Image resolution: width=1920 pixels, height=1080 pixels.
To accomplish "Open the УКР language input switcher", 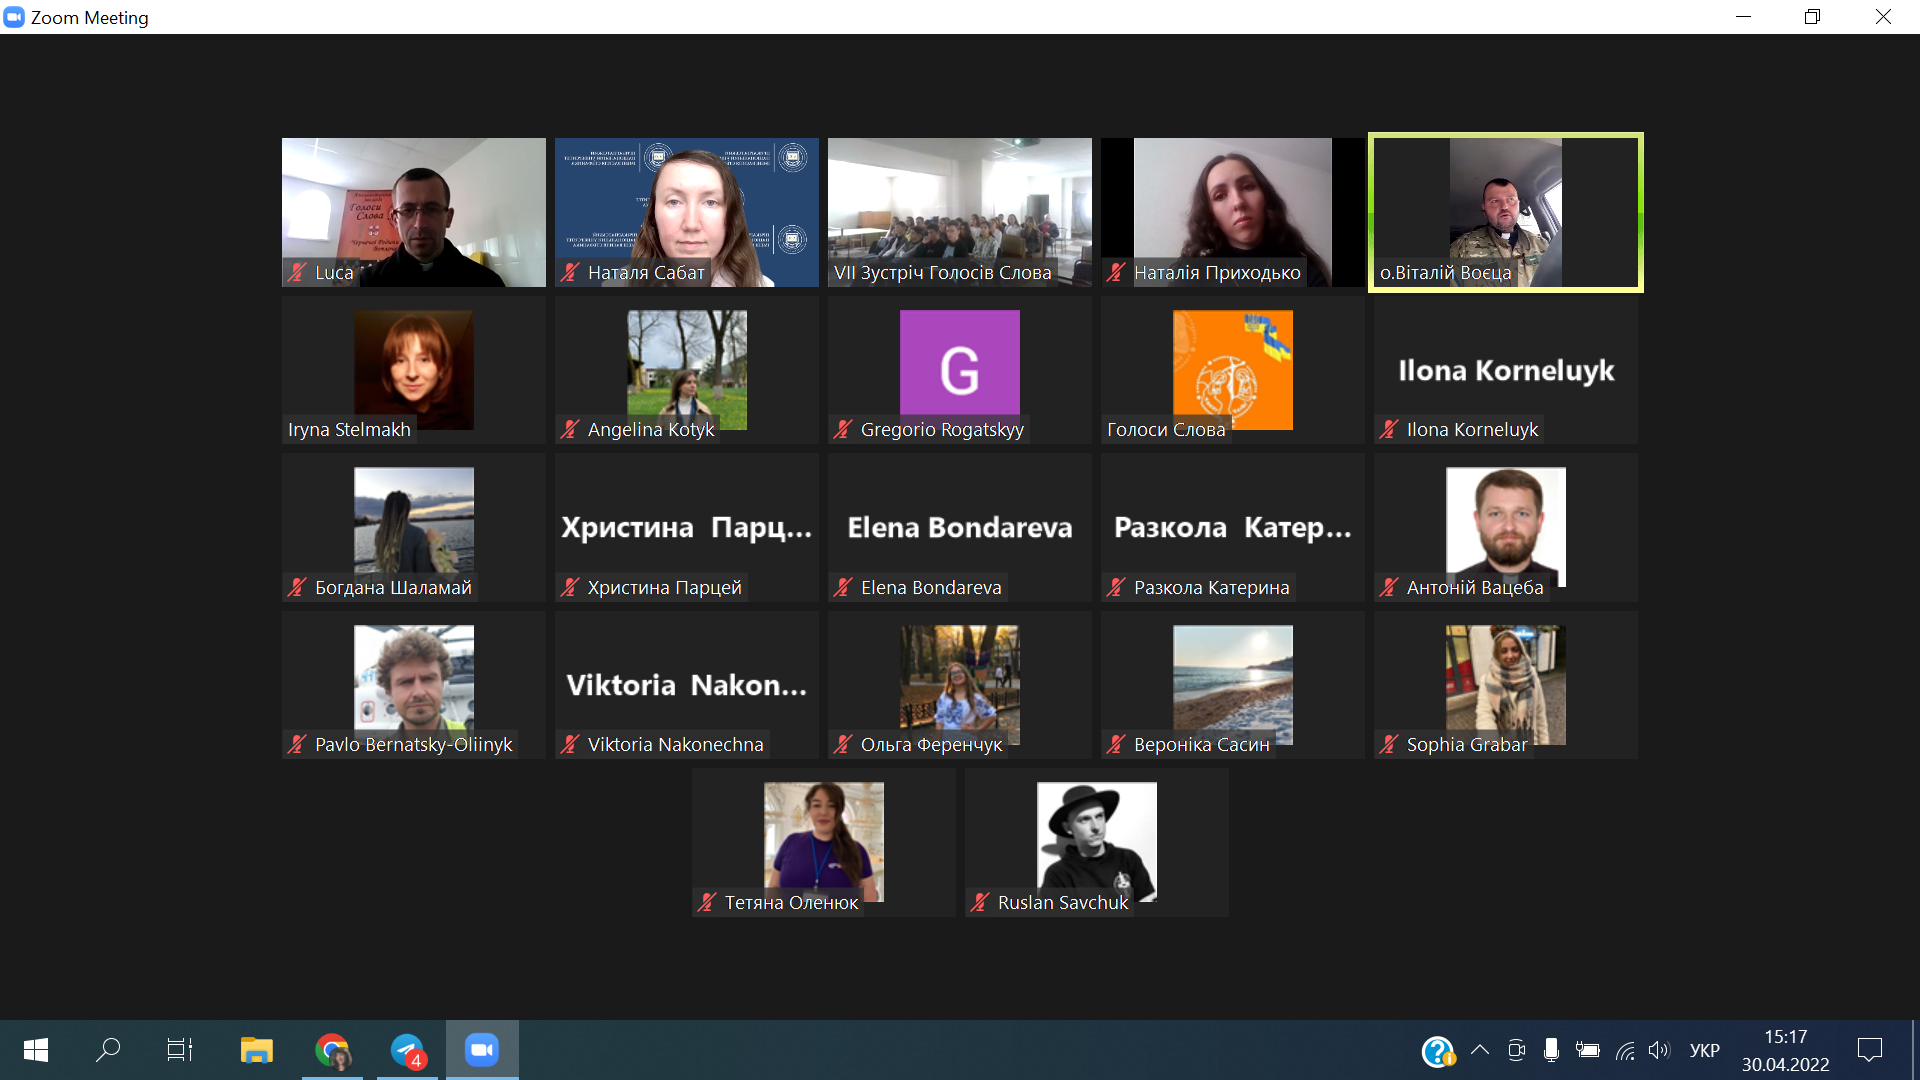I will coord(1704,1050).
